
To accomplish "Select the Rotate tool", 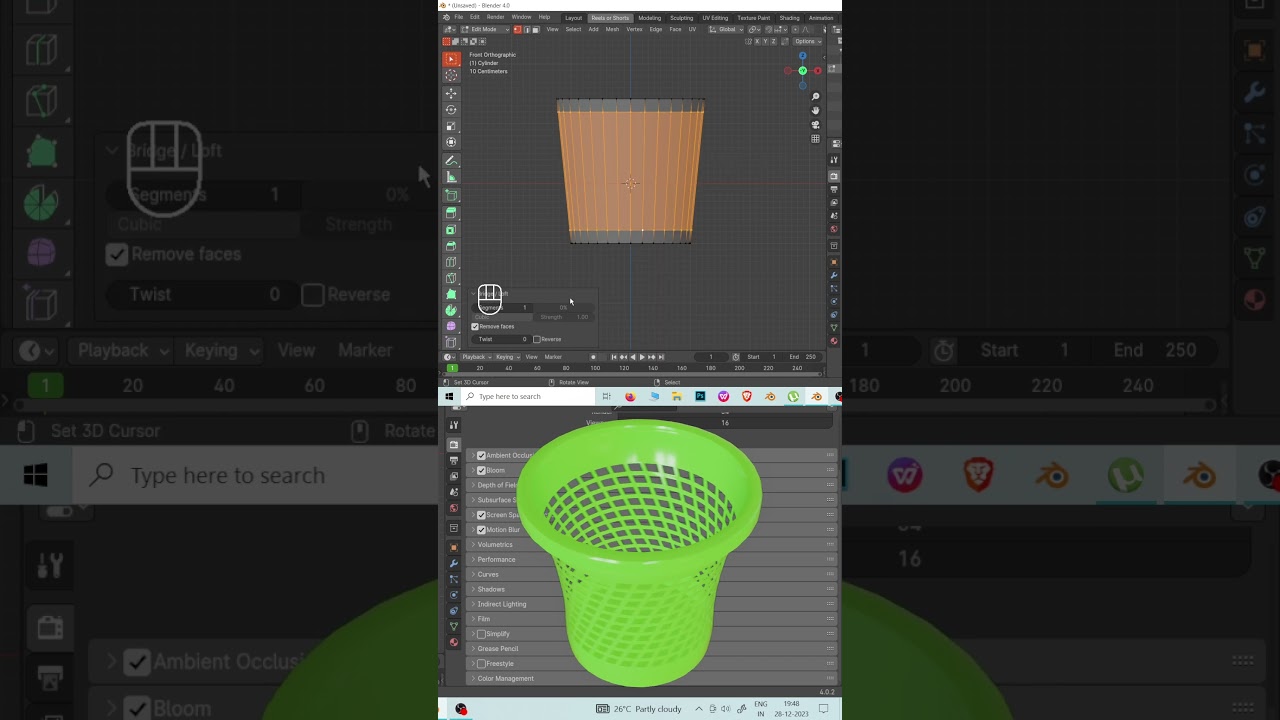I will click(x=451, y=109).
